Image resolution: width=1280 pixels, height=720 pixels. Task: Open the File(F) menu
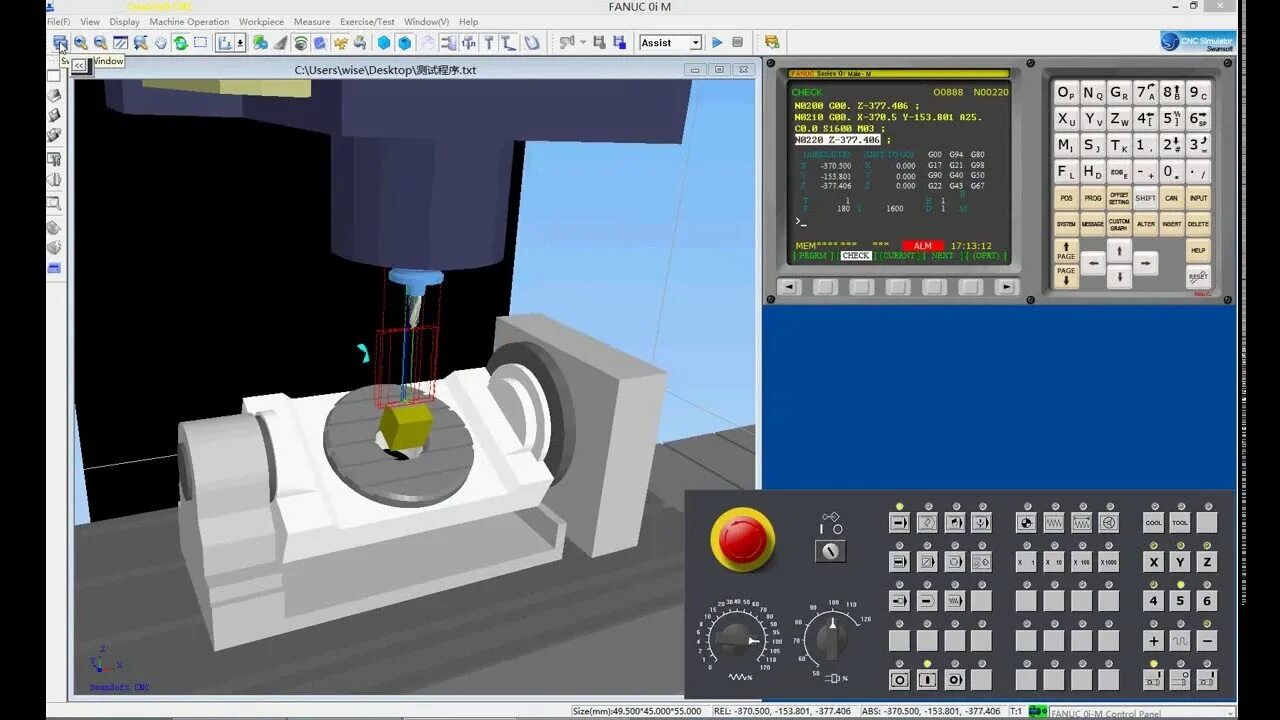pyautogui.click(x=59, y=21)
